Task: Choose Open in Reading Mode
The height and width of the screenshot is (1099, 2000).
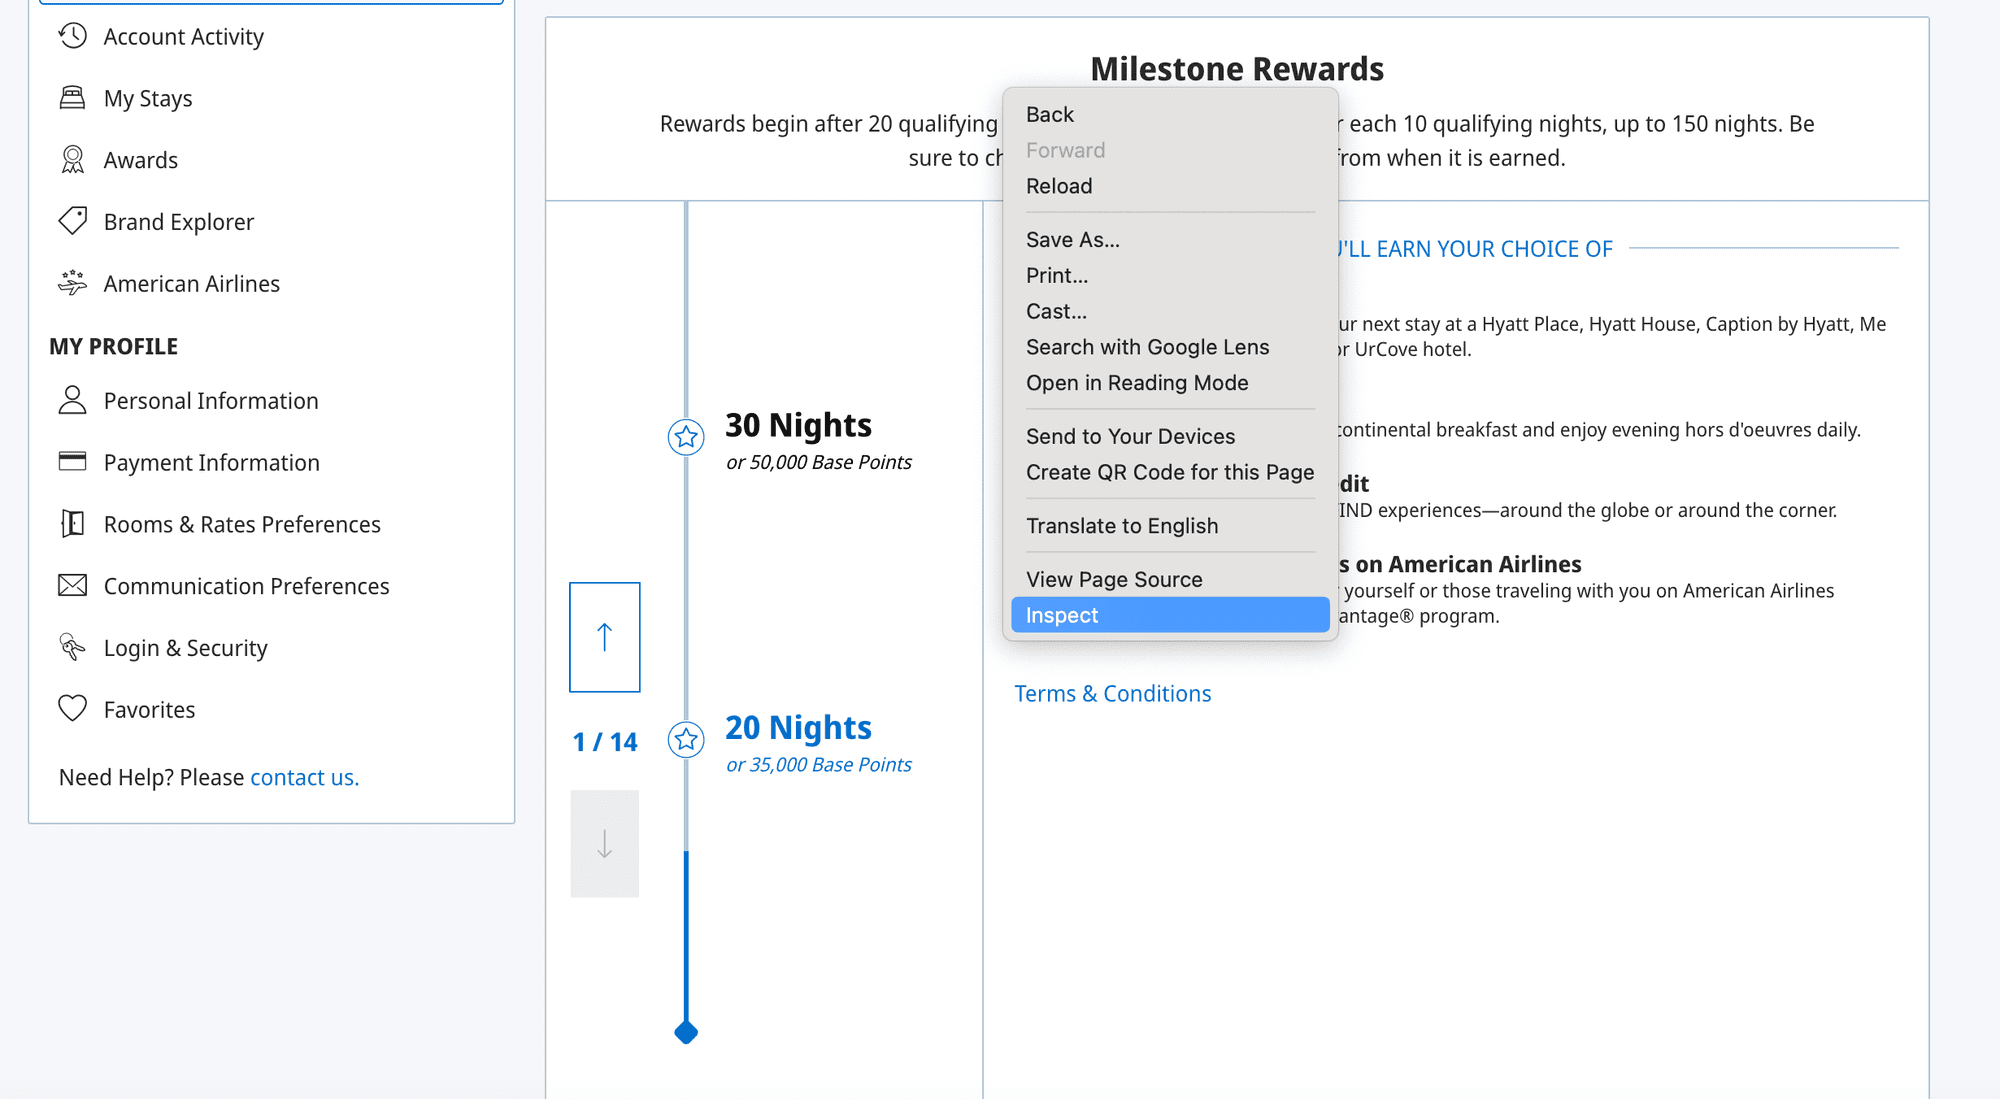Action: (x=1170, y=383)
